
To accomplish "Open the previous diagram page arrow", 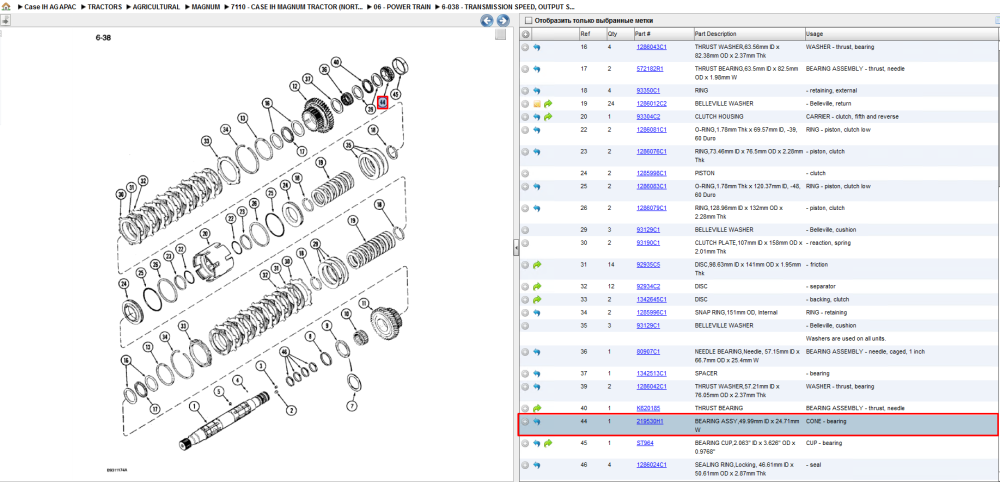I will click(x=487, y=20).
